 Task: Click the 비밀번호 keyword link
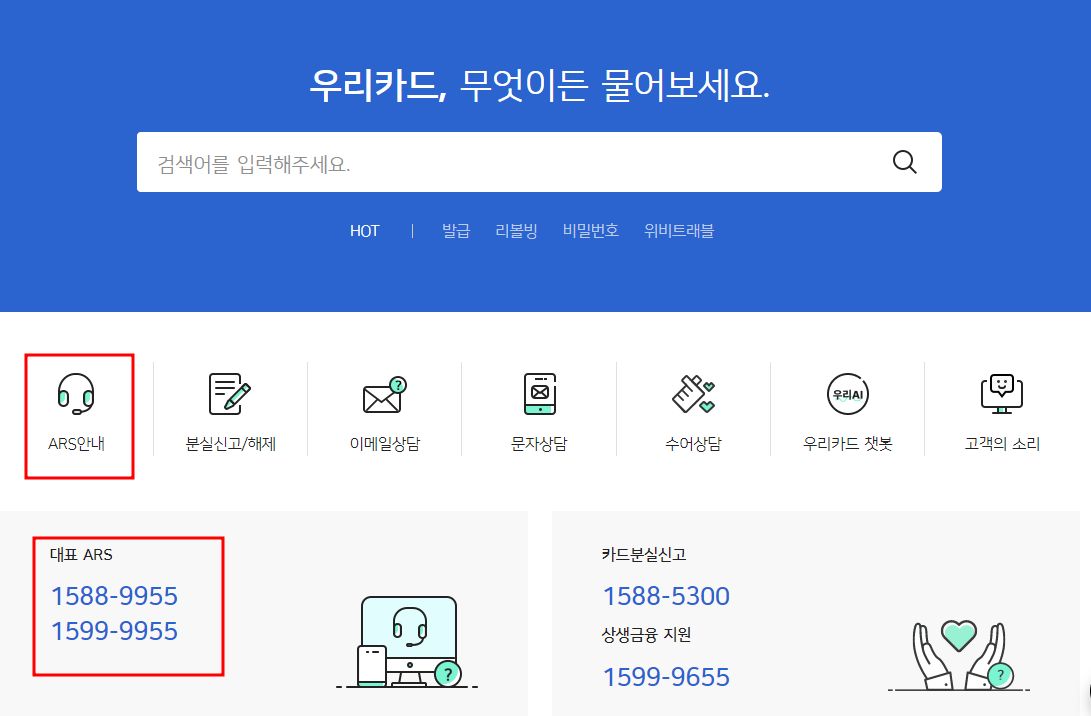590,230
